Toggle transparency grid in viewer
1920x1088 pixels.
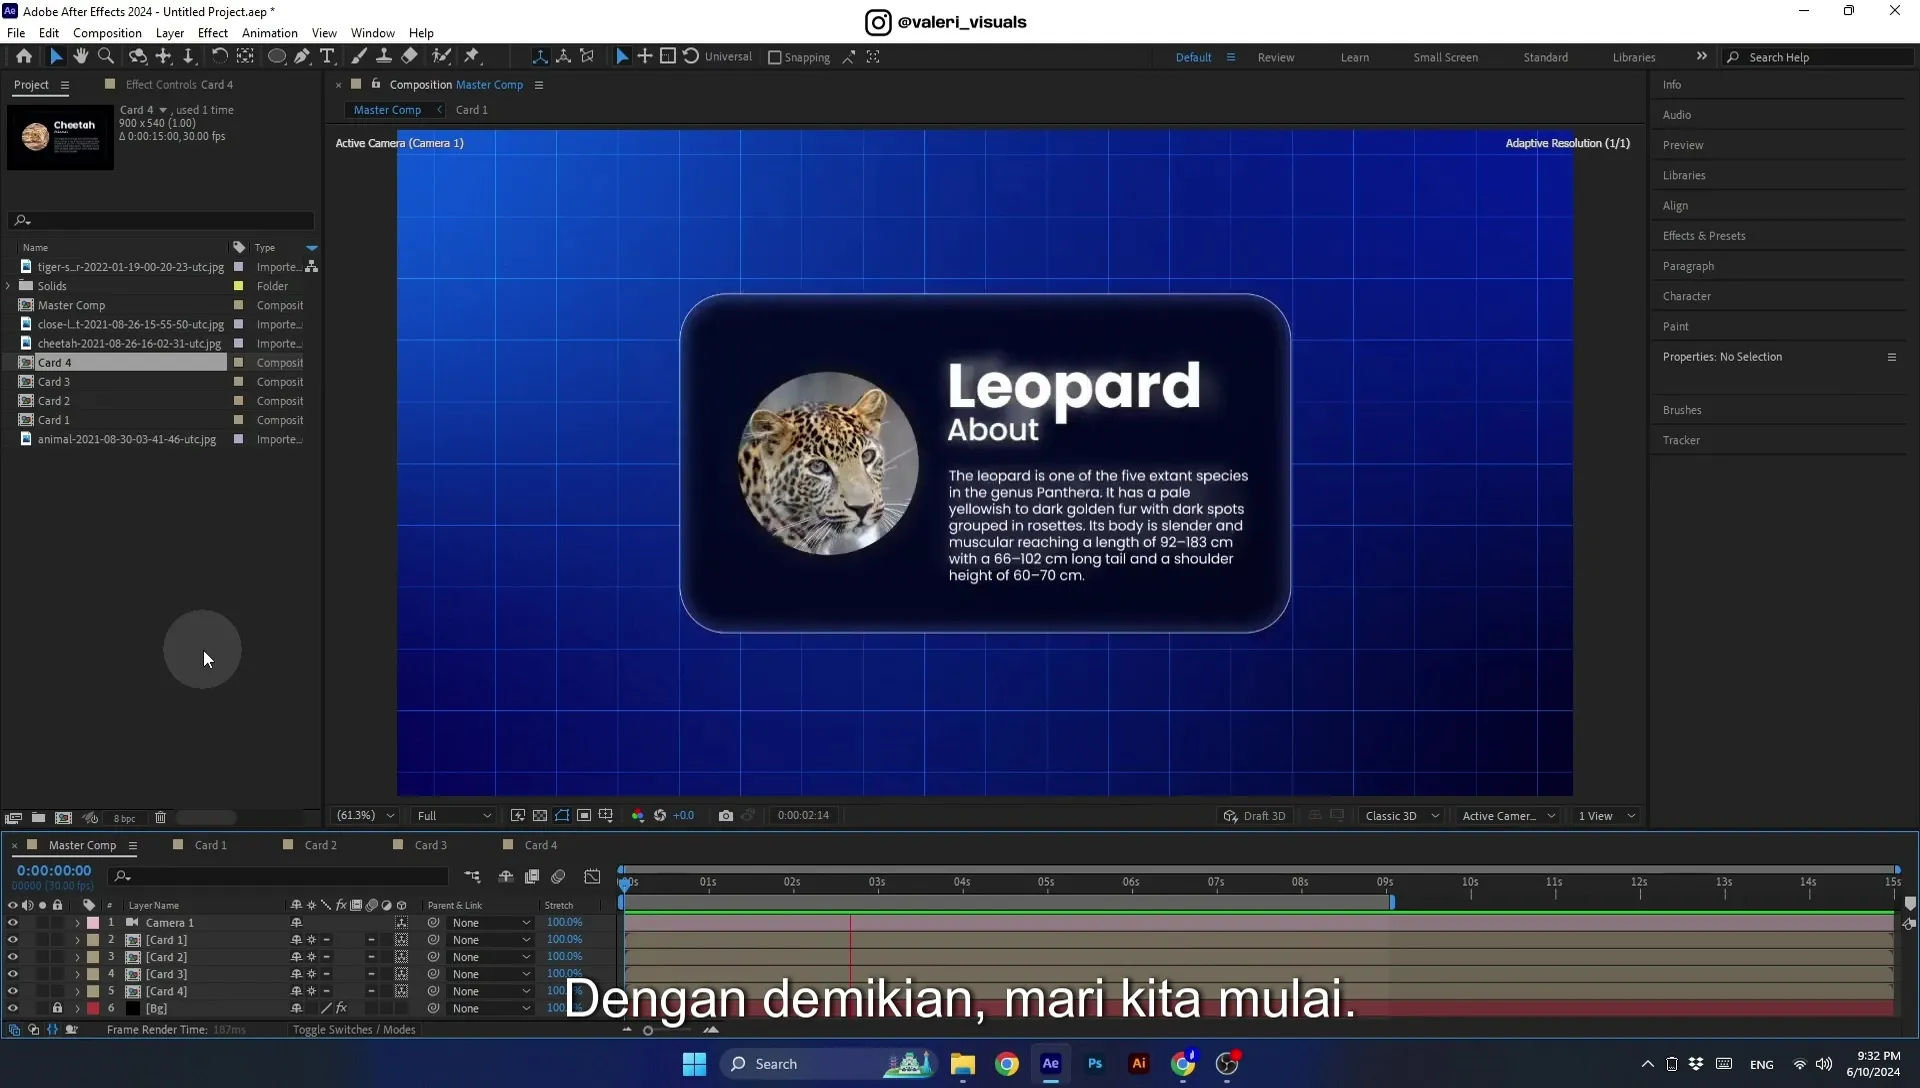point(540,816)
